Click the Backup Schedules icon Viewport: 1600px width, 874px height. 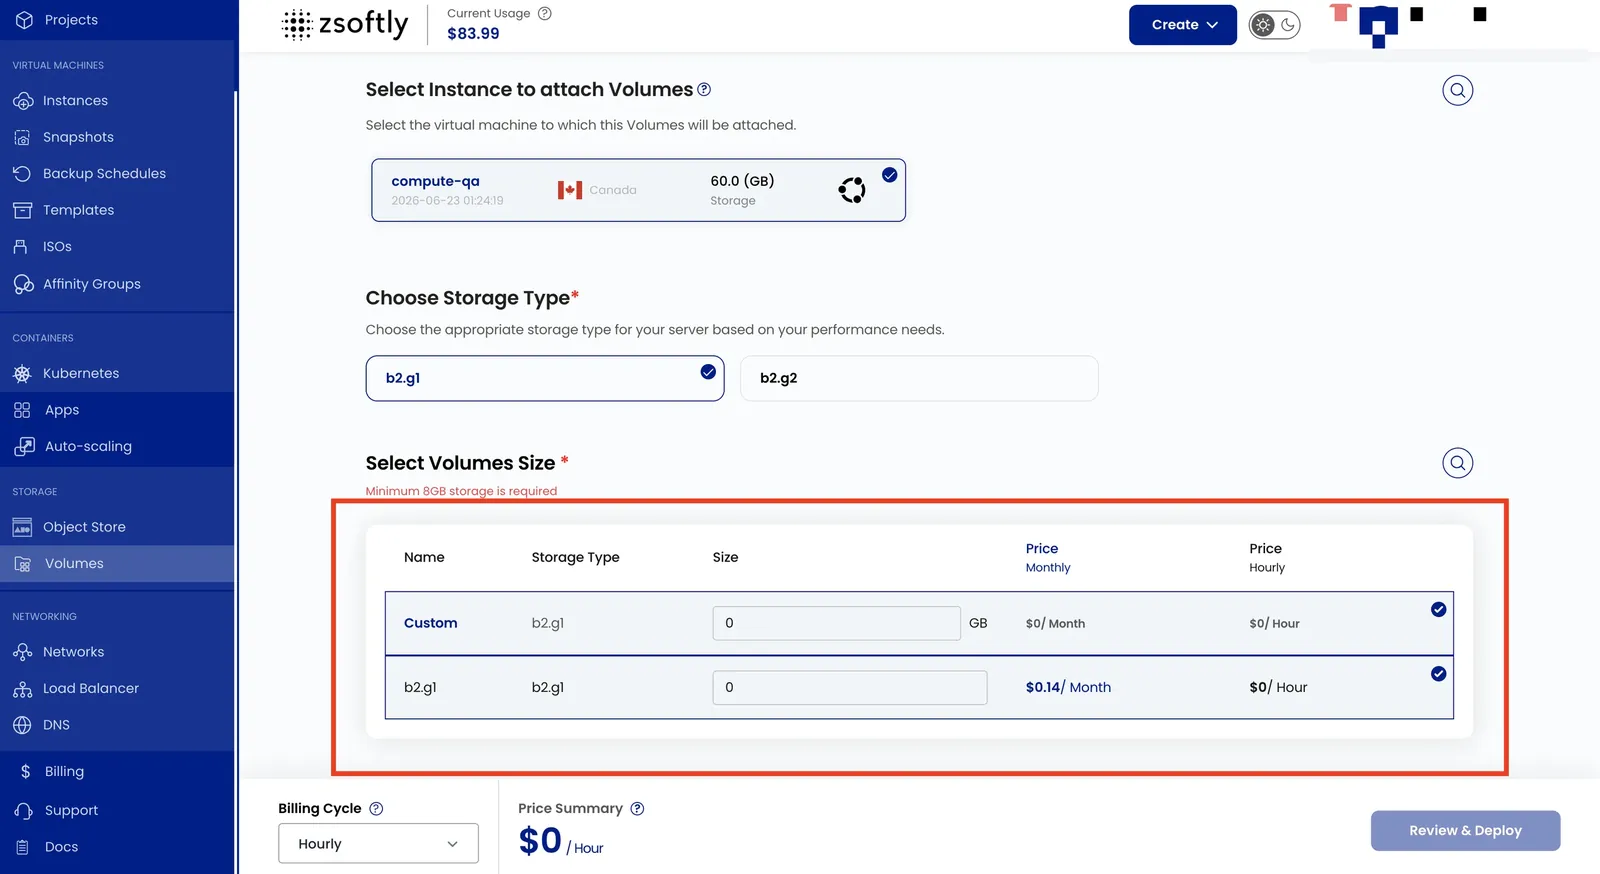(x=22, y=173)
